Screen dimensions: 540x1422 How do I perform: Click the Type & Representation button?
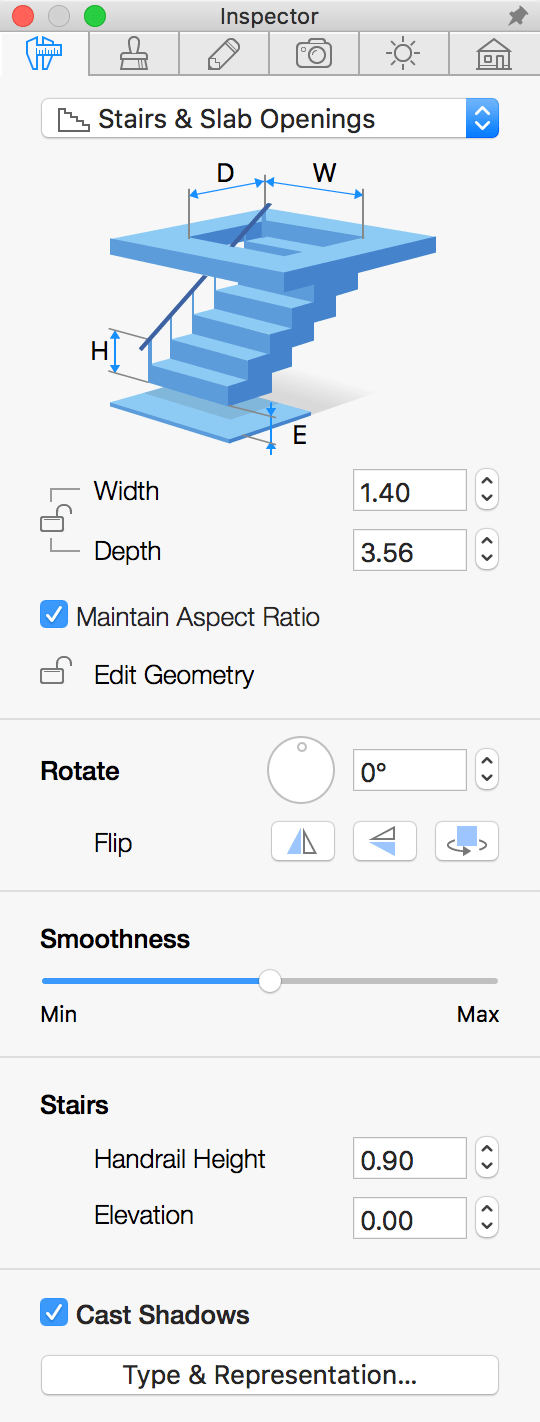[x=270, y=1375]
